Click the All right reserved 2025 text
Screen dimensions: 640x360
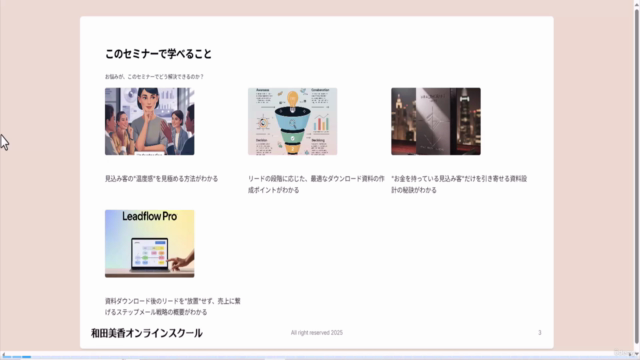(317, 333)
